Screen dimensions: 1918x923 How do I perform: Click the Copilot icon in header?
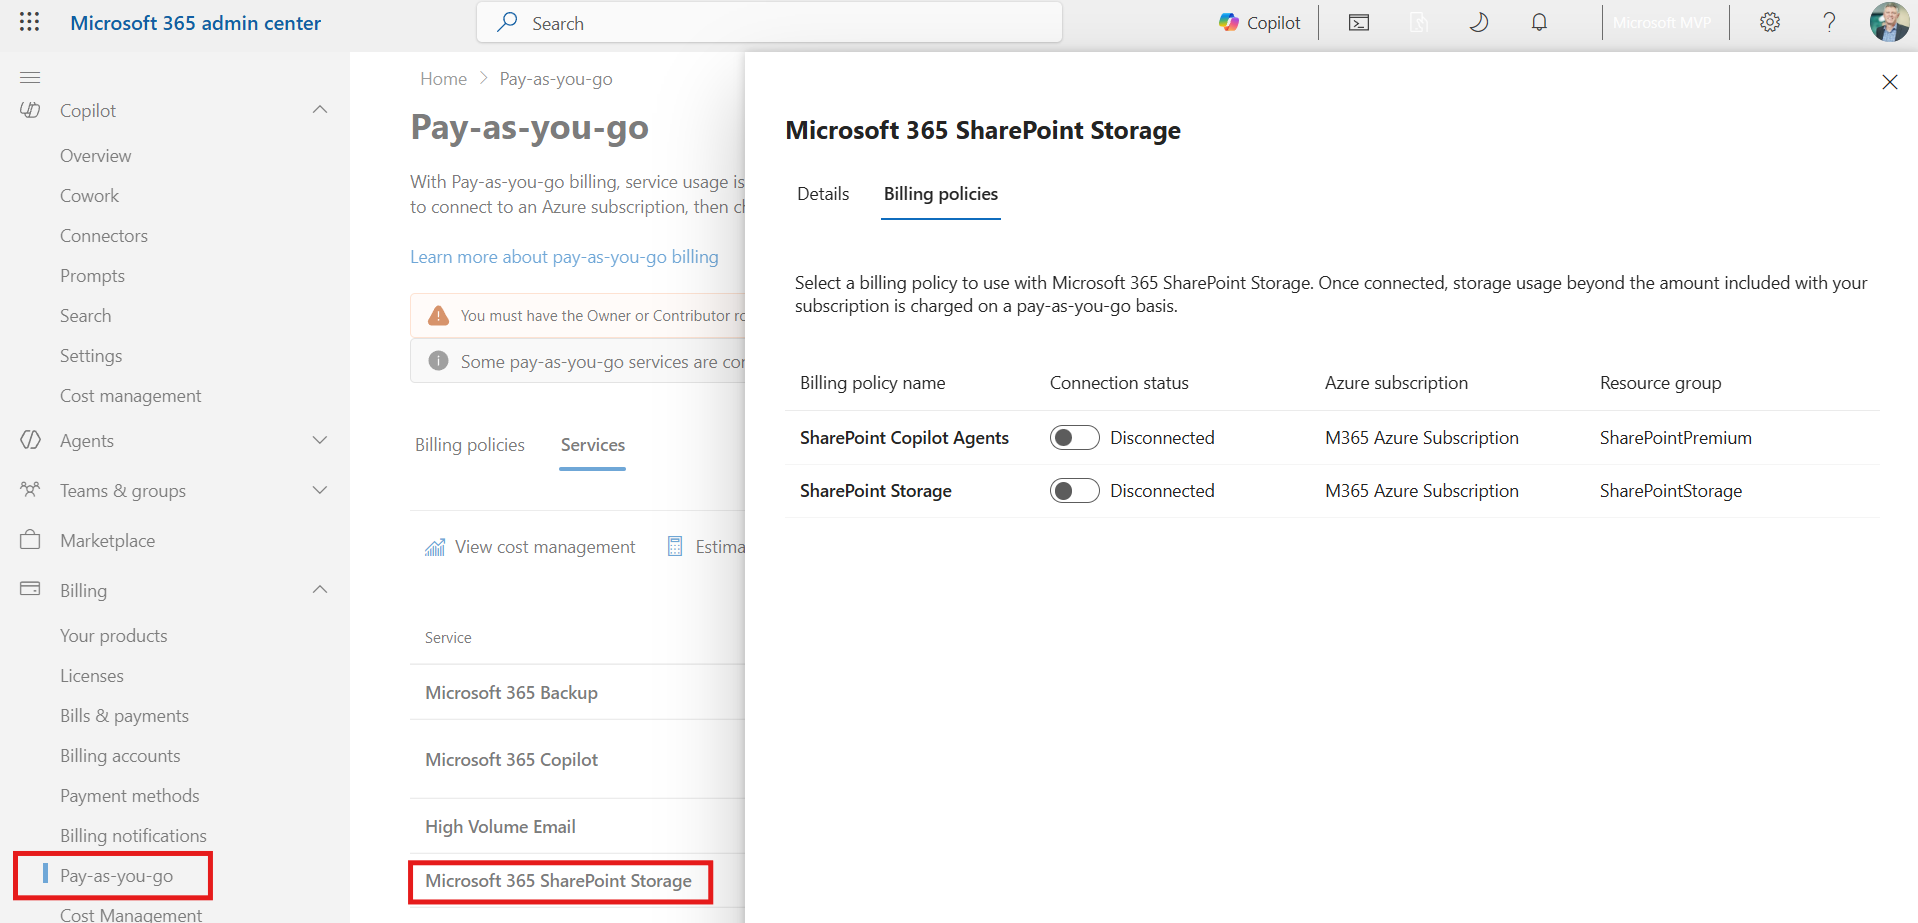pos(1228,22)
